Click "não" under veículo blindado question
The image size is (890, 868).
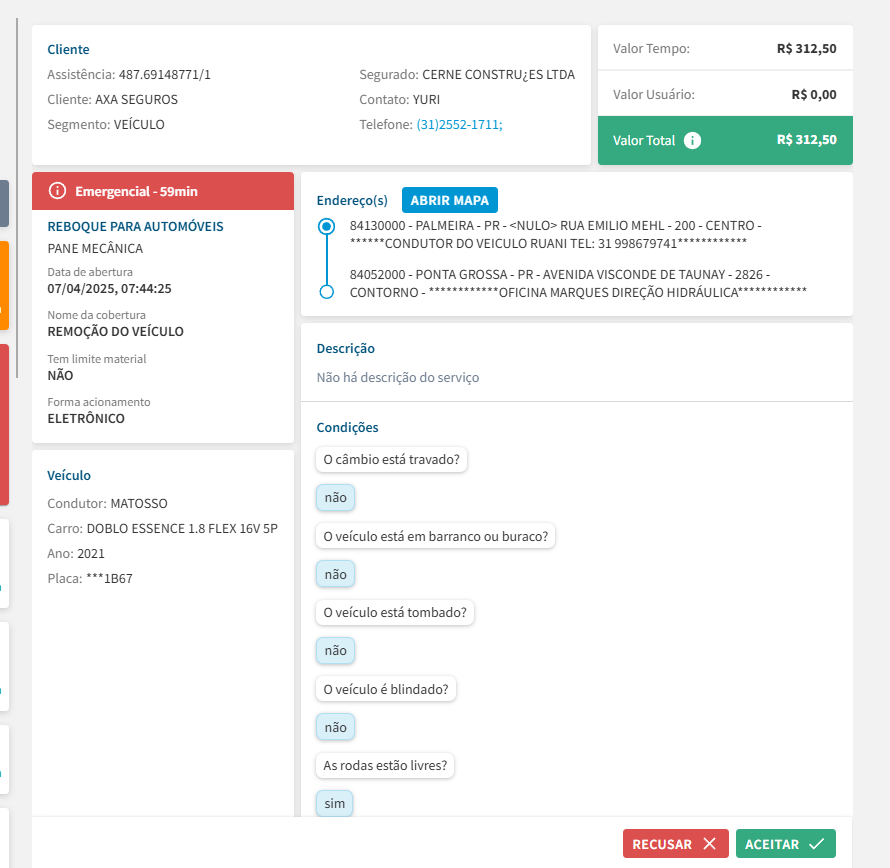coord(335,727)
